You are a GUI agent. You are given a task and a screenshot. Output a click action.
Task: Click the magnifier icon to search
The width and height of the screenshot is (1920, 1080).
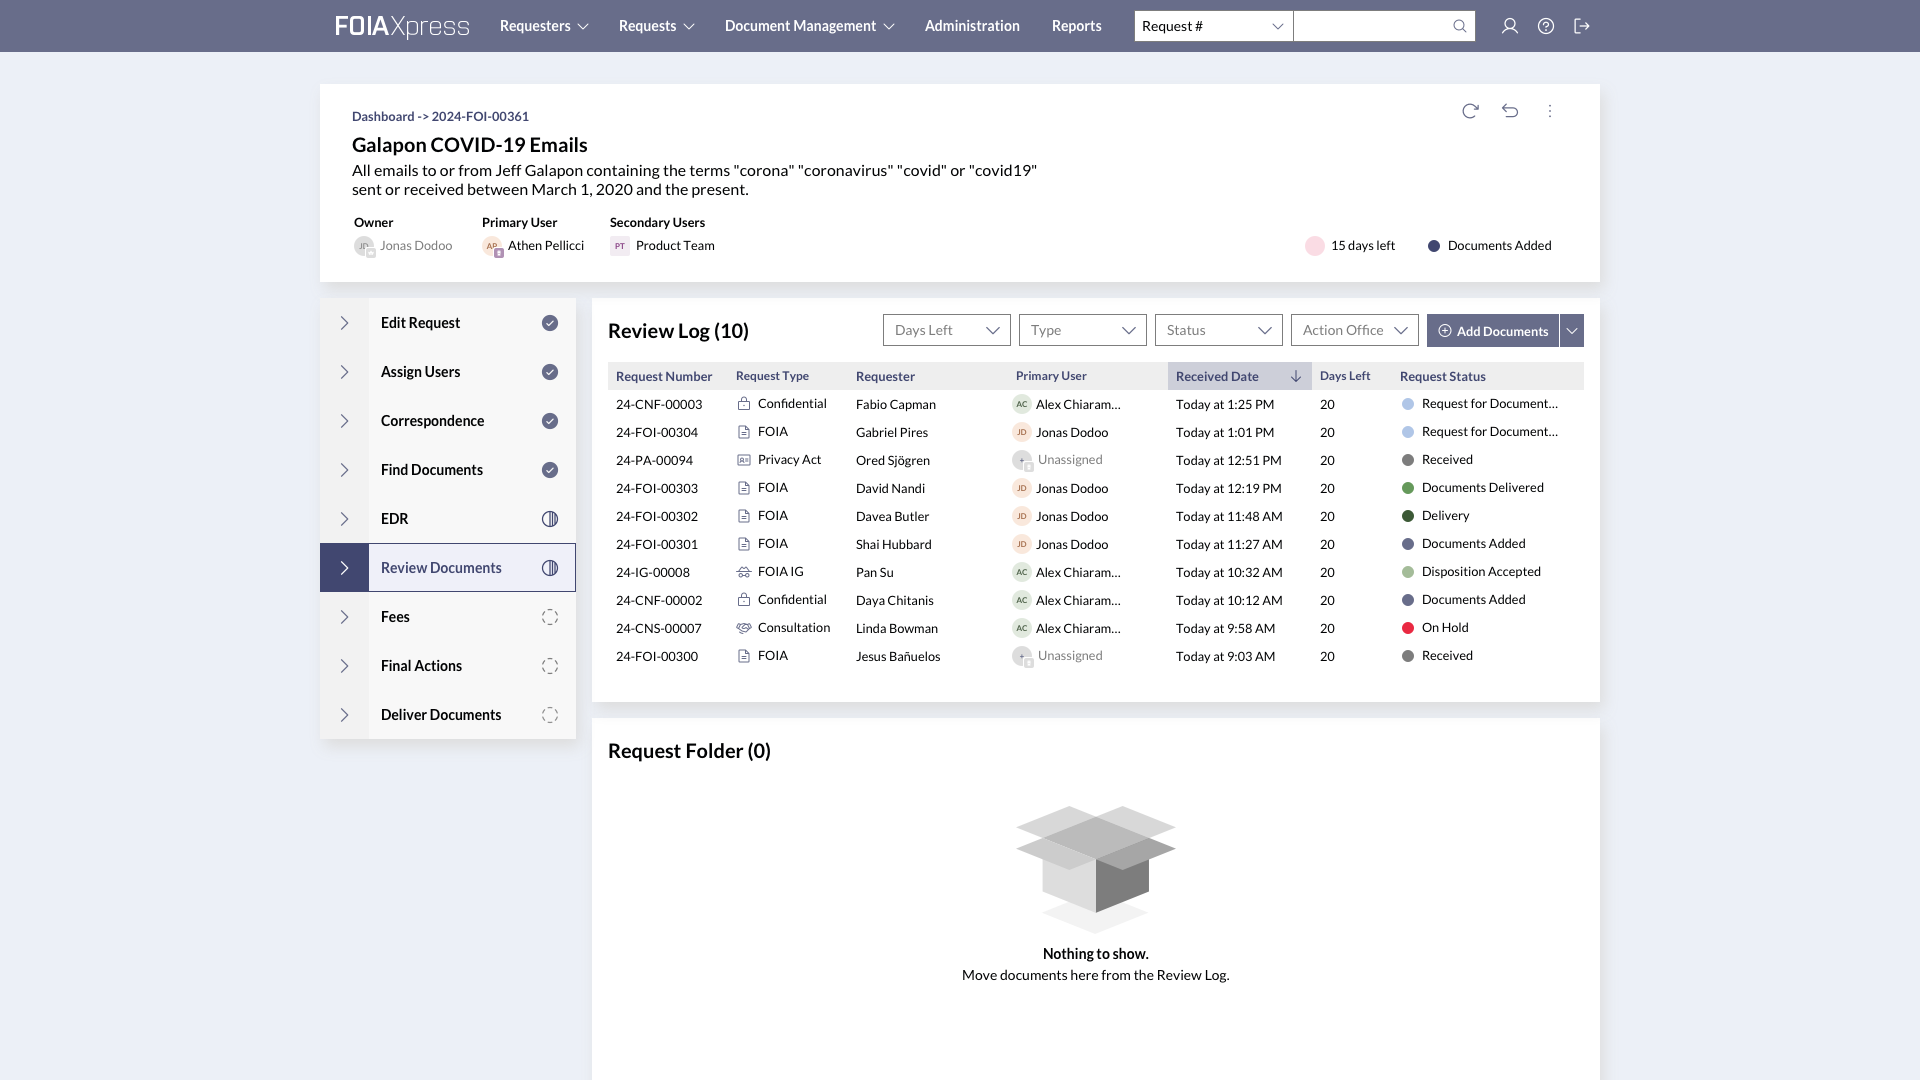pyautogui.click(x=1459, y=26)
